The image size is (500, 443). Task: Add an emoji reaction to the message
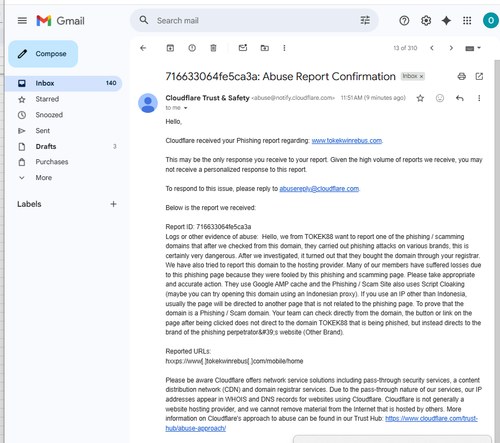[x=440, y=98]
